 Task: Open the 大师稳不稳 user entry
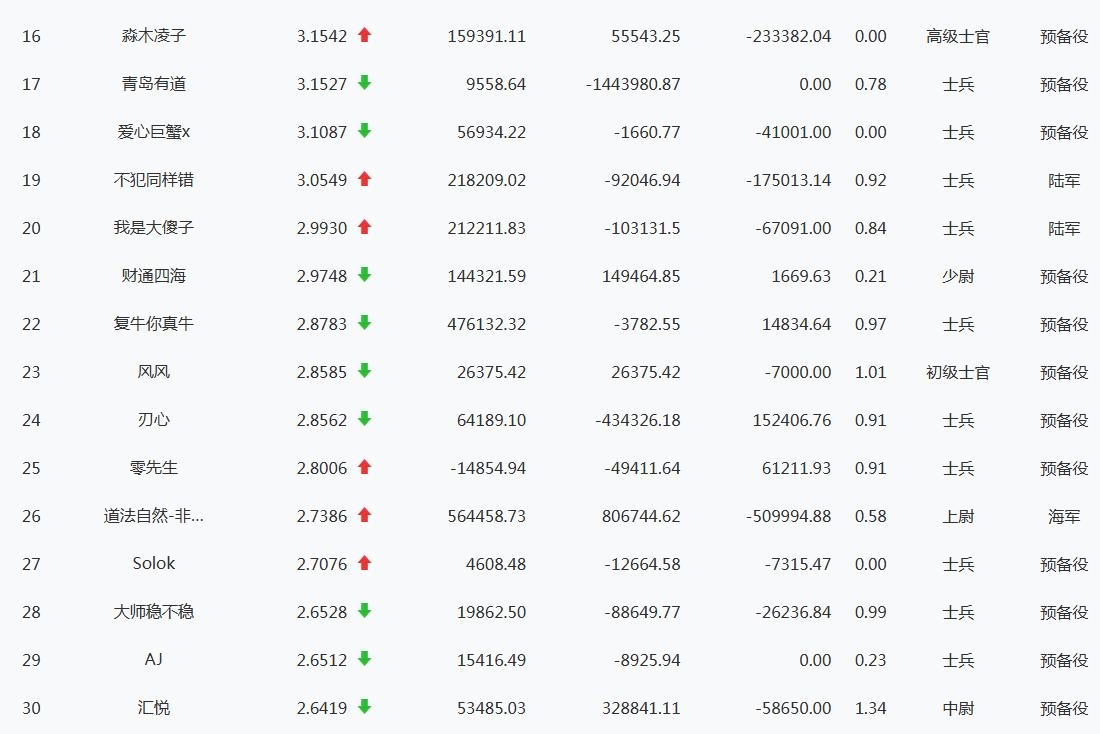[x=154, y=612]
